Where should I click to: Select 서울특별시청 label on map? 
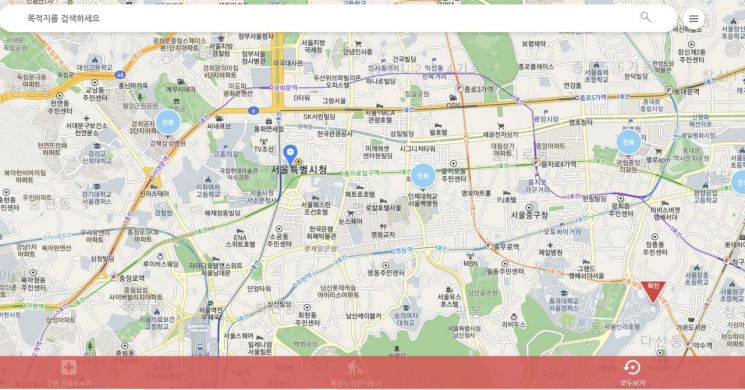(299, 170)
